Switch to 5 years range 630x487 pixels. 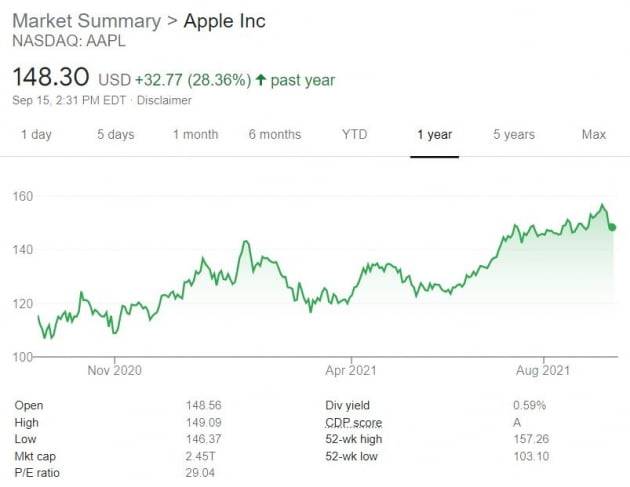click(513, 135)
